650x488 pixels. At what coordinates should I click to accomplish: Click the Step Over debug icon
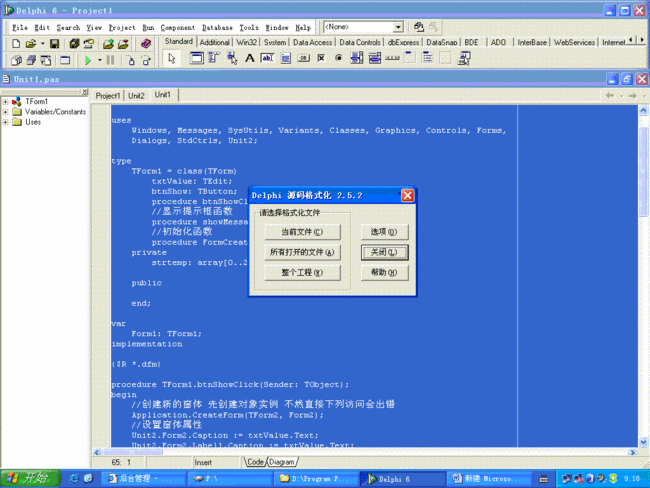146,61
